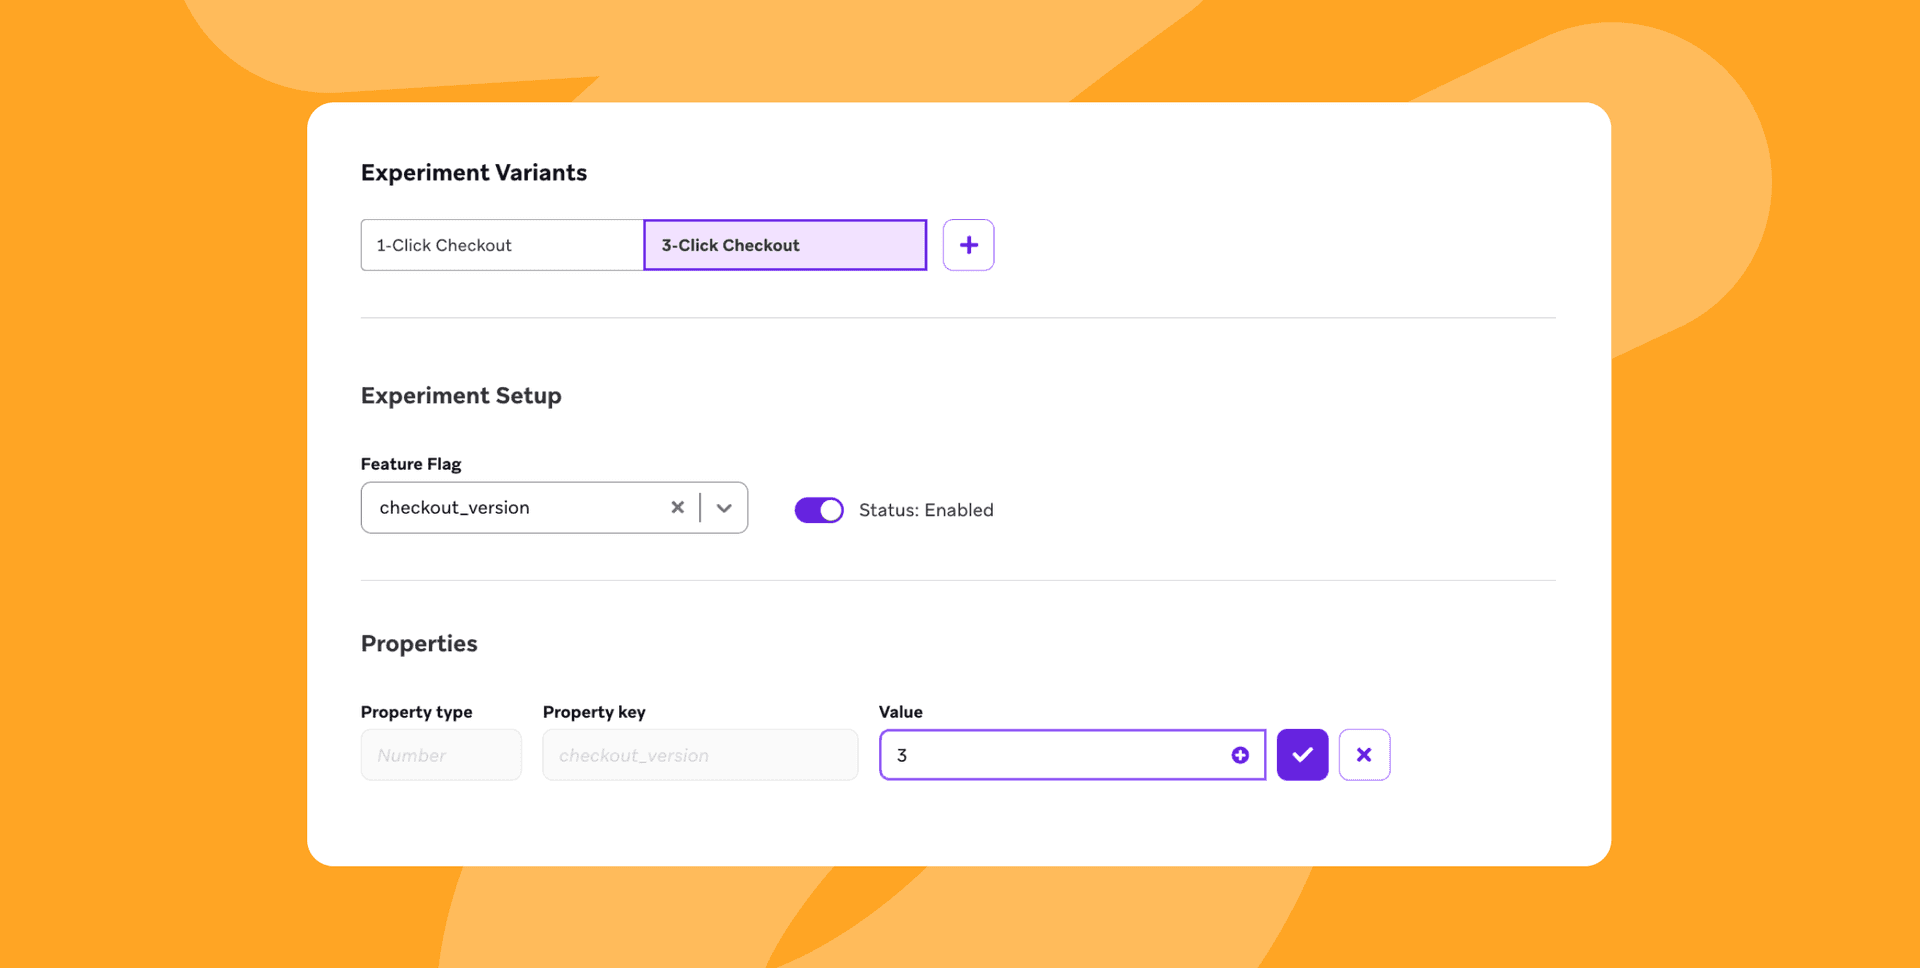The image size is (1920, 968).
Task: Click the add icon beside the variant tabs
Action: (968, 244)
